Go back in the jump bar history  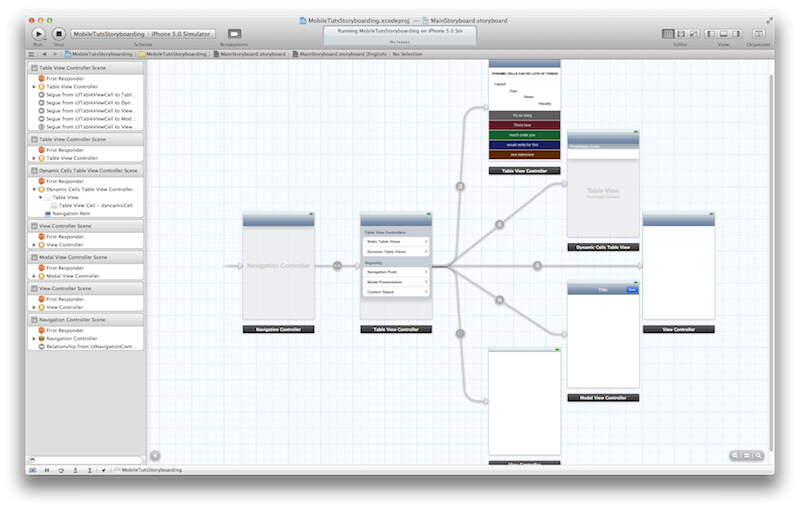point(44,54)
